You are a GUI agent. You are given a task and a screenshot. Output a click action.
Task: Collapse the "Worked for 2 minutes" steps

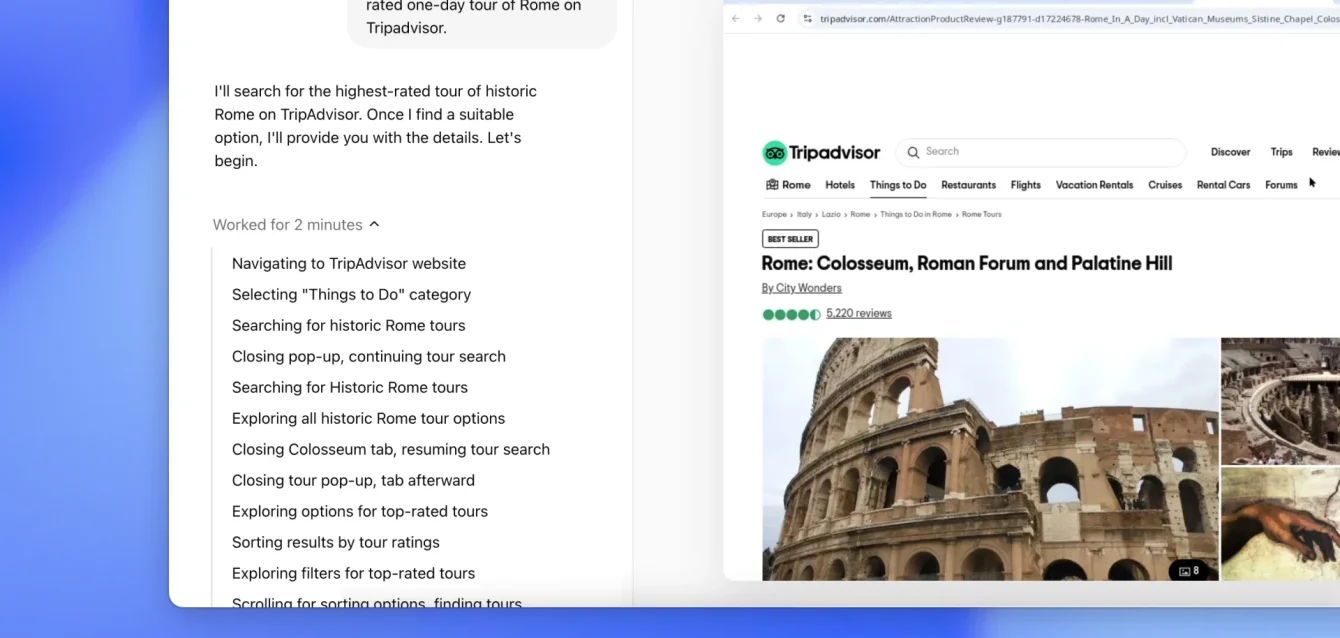[x=374, y=225]
